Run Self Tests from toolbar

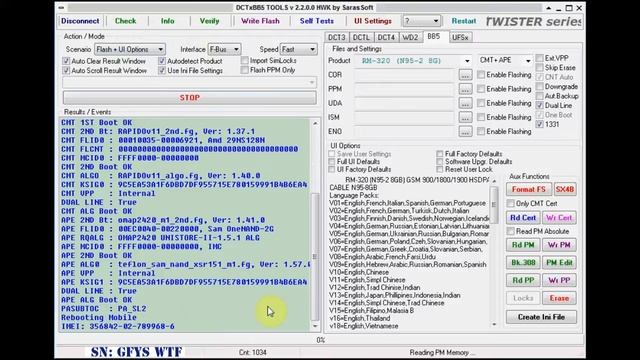pos(317,21)
